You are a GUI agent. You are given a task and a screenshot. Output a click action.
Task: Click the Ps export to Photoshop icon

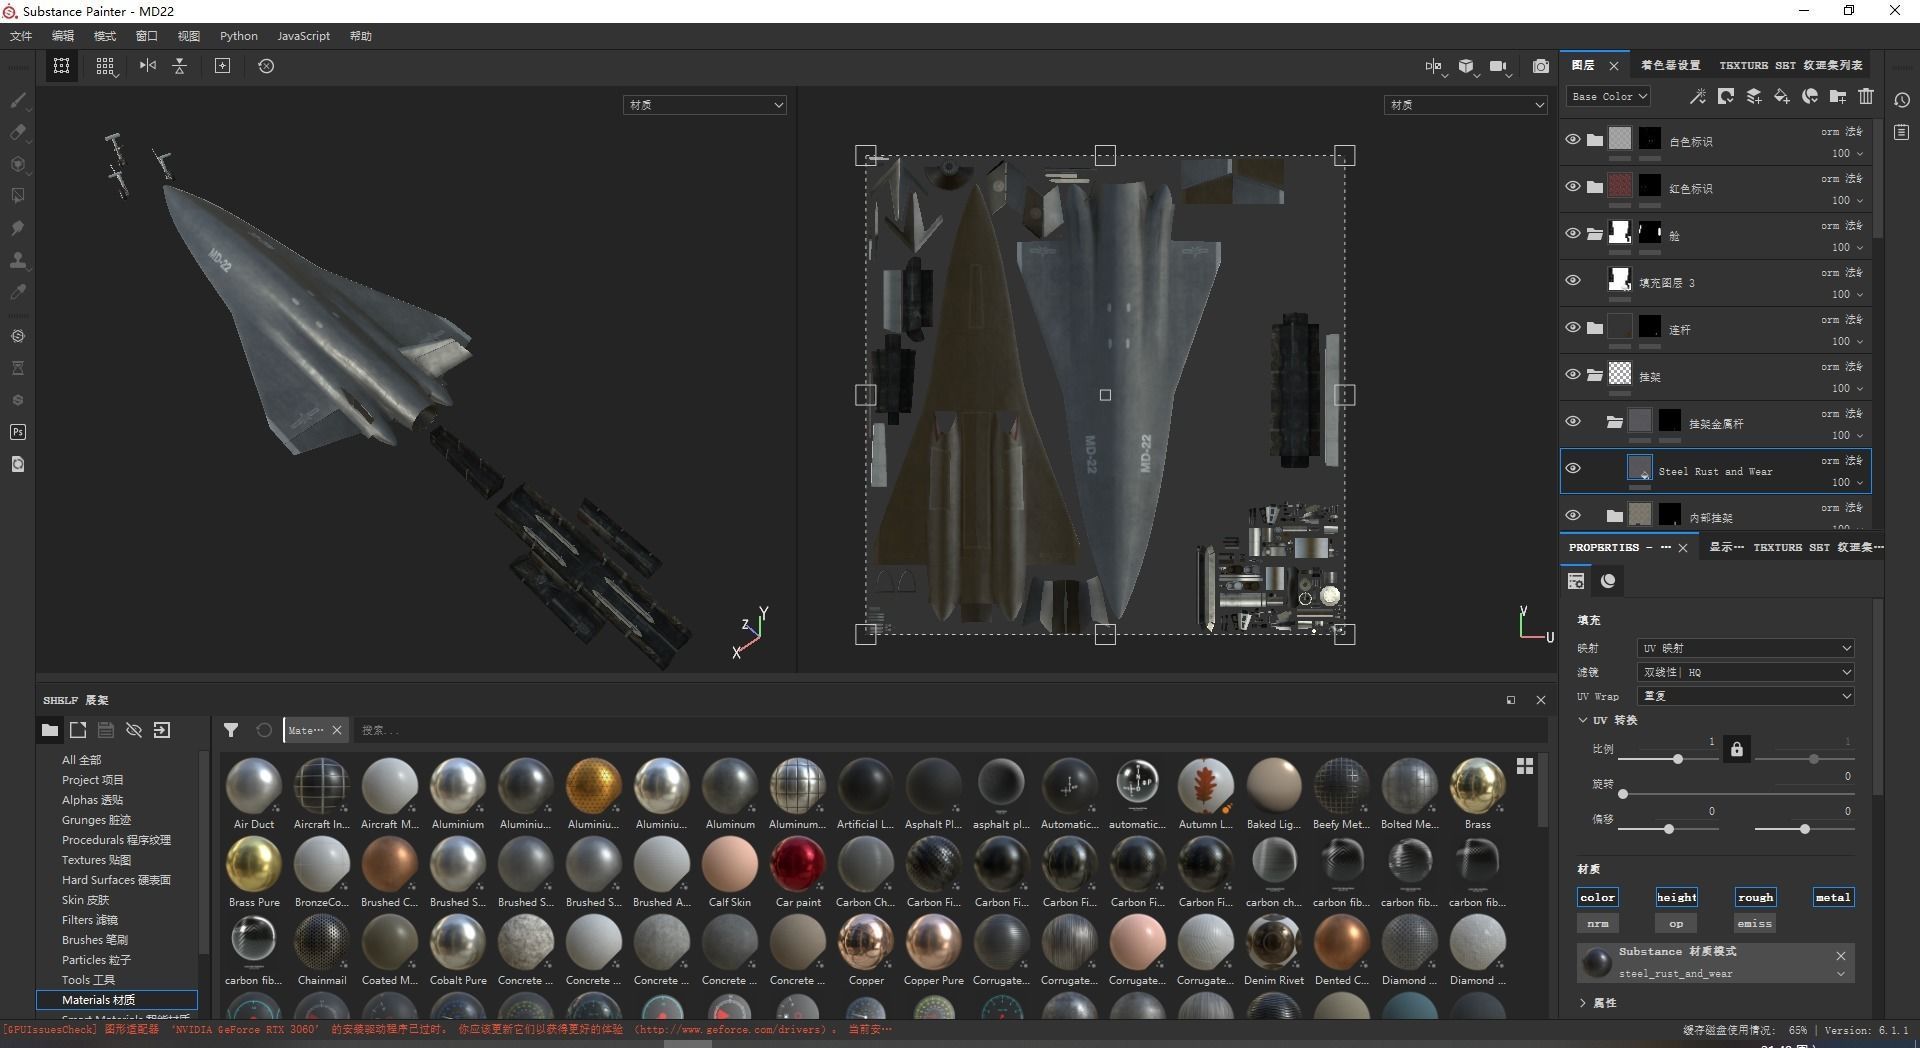pyautogui.click(x=18, y=432)
